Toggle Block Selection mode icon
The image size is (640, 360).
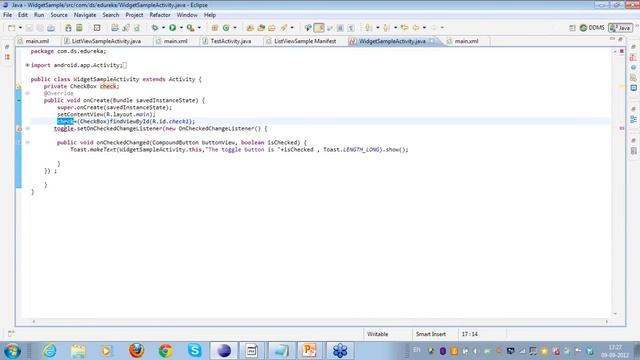[x=340, y=28]
